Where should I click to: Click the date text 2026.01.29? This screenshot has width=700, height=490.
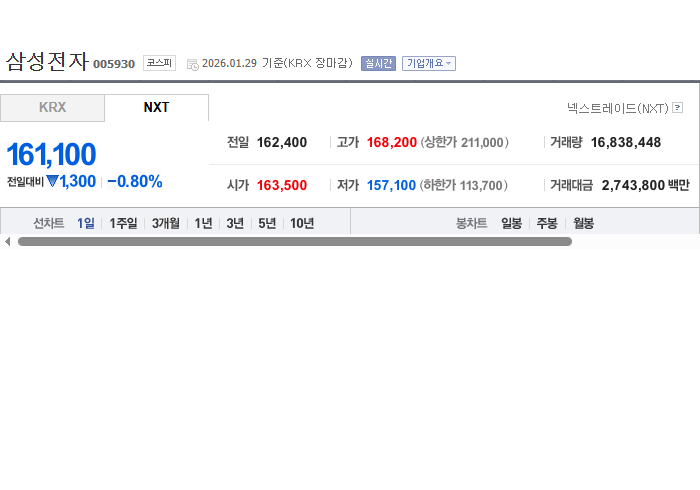pyautogui.click(x=229, y=63)
